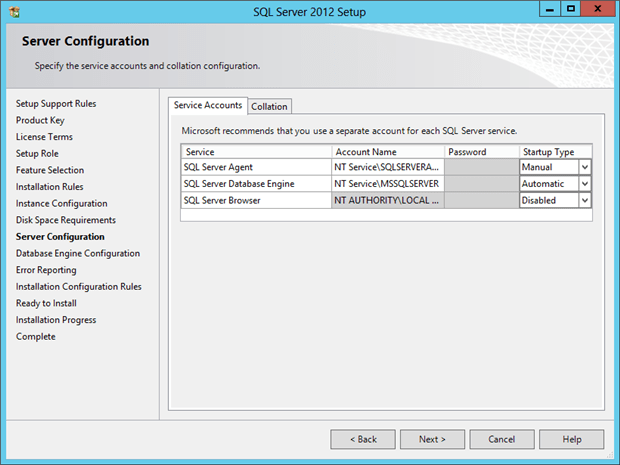Maximize the SQL Server 2012 Setup window
620x465 pixels.
[571, 9]
